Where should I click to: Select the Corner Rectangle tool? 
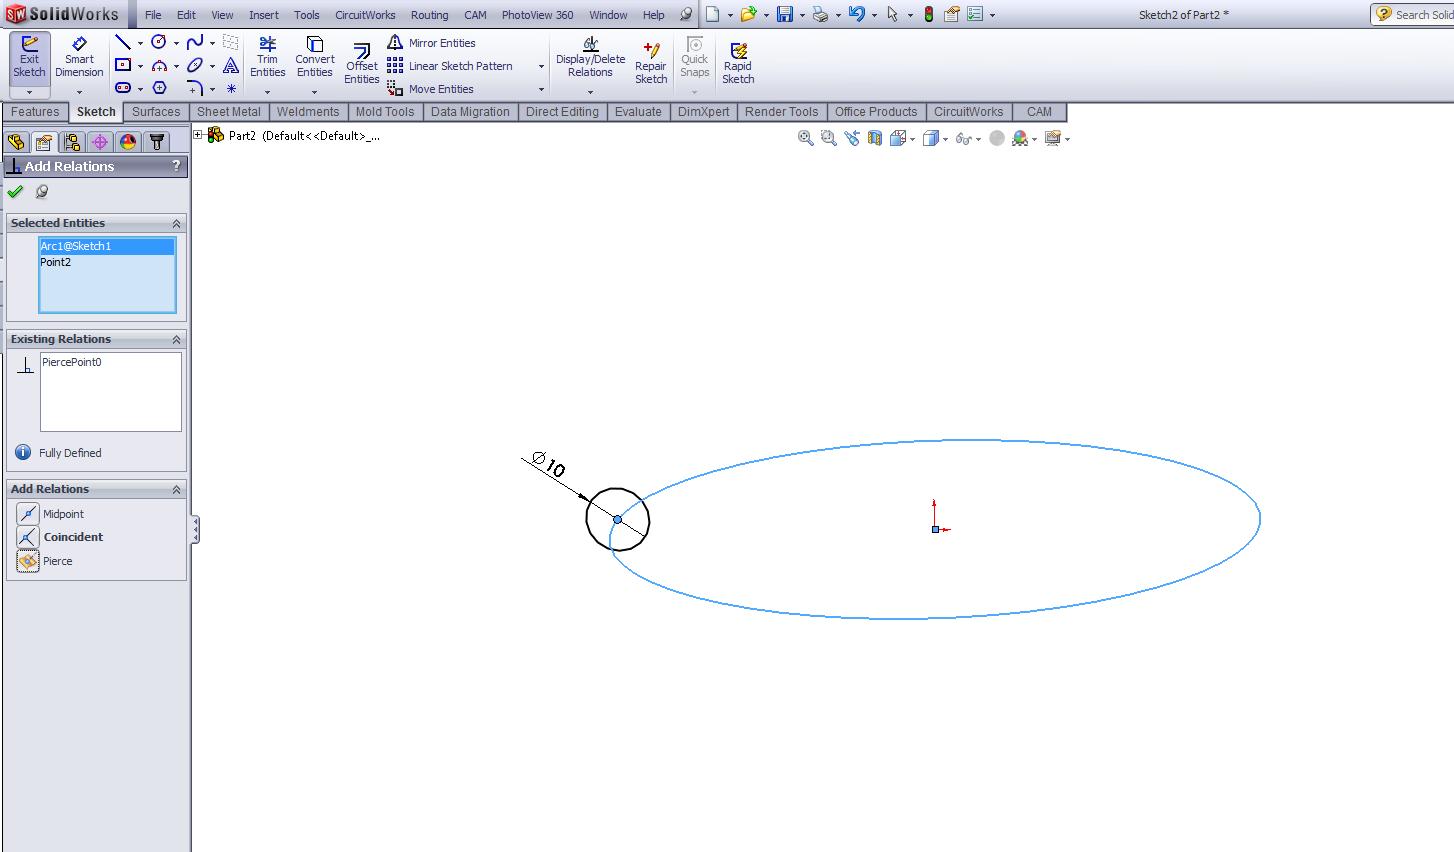(x=123, y=65)
